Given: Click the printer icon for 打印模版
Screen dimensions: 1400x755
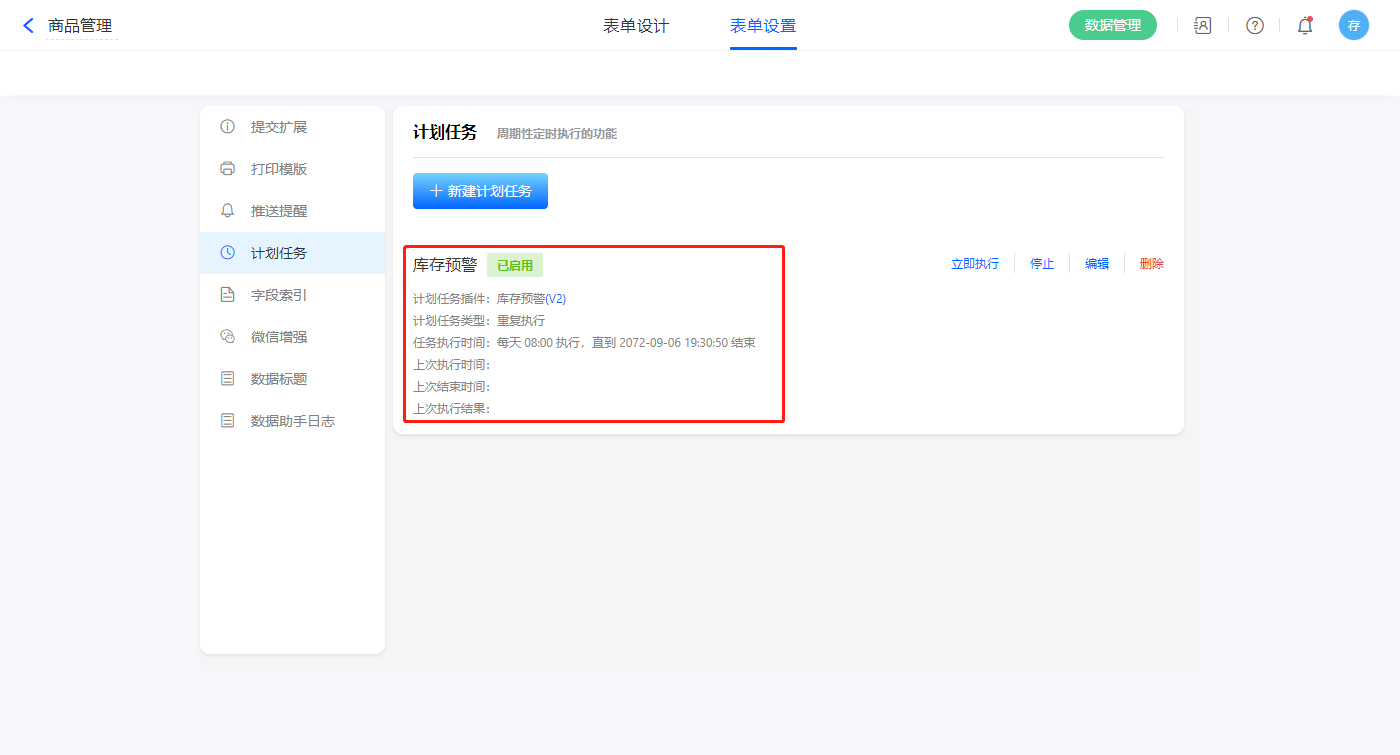Looking at the screenshot, I should (x=228, y=169).
